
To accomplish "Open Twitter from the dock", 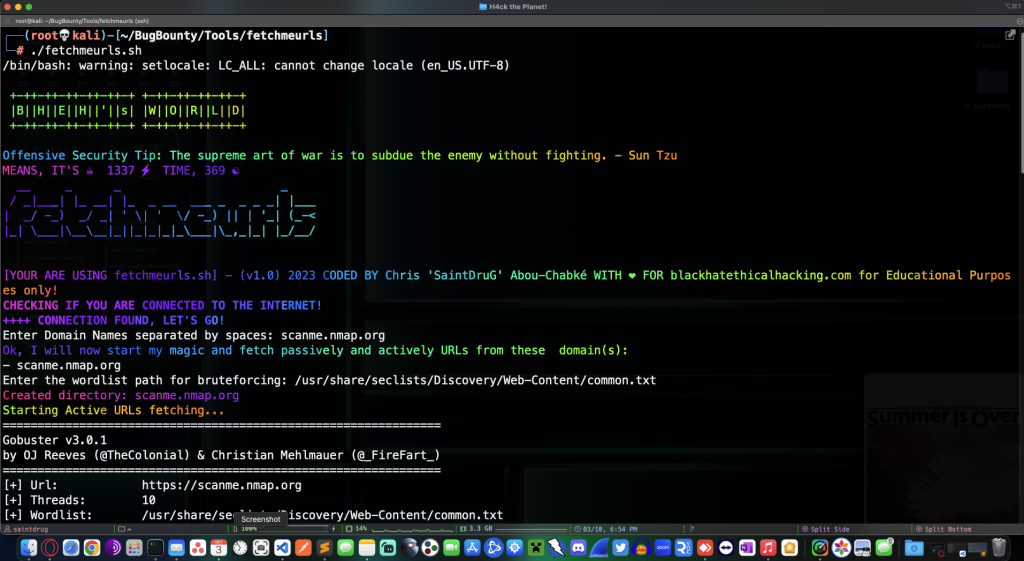I will click(620, 547).
